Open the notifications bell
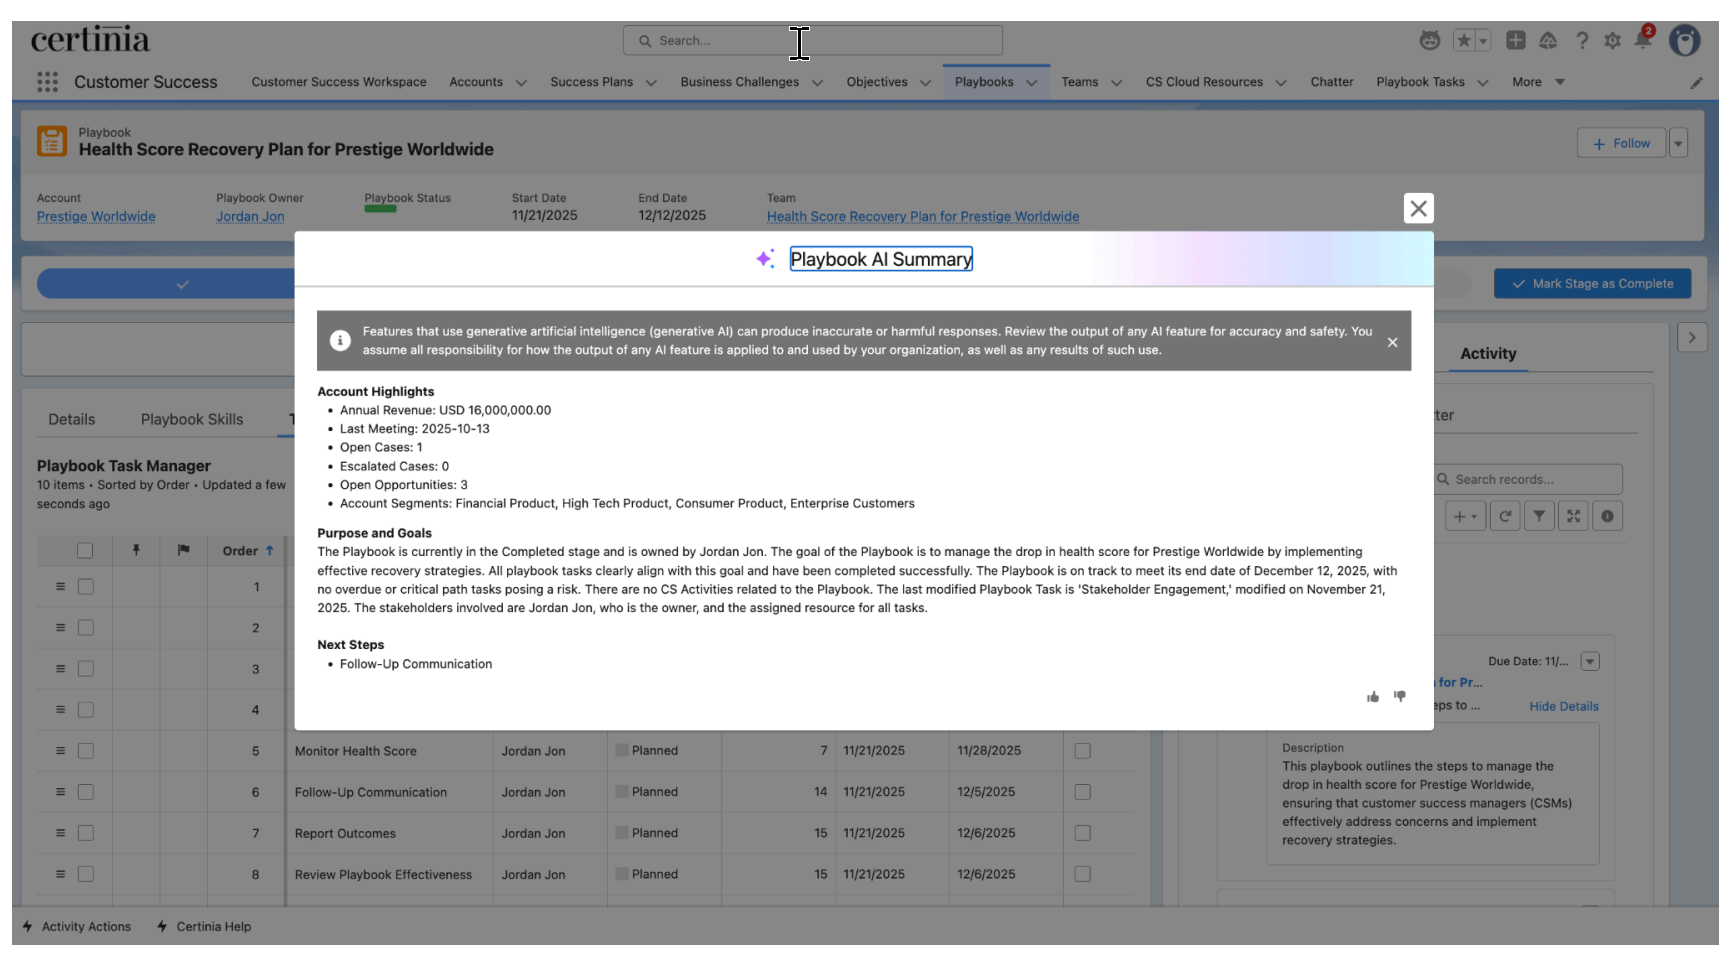Viewport: 1730px width, 954px height. 1642,41
